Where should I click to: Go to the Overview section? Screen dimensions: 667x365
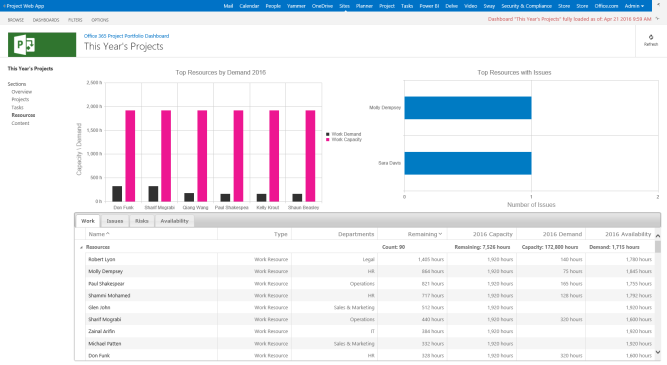[x=22, y=92]
